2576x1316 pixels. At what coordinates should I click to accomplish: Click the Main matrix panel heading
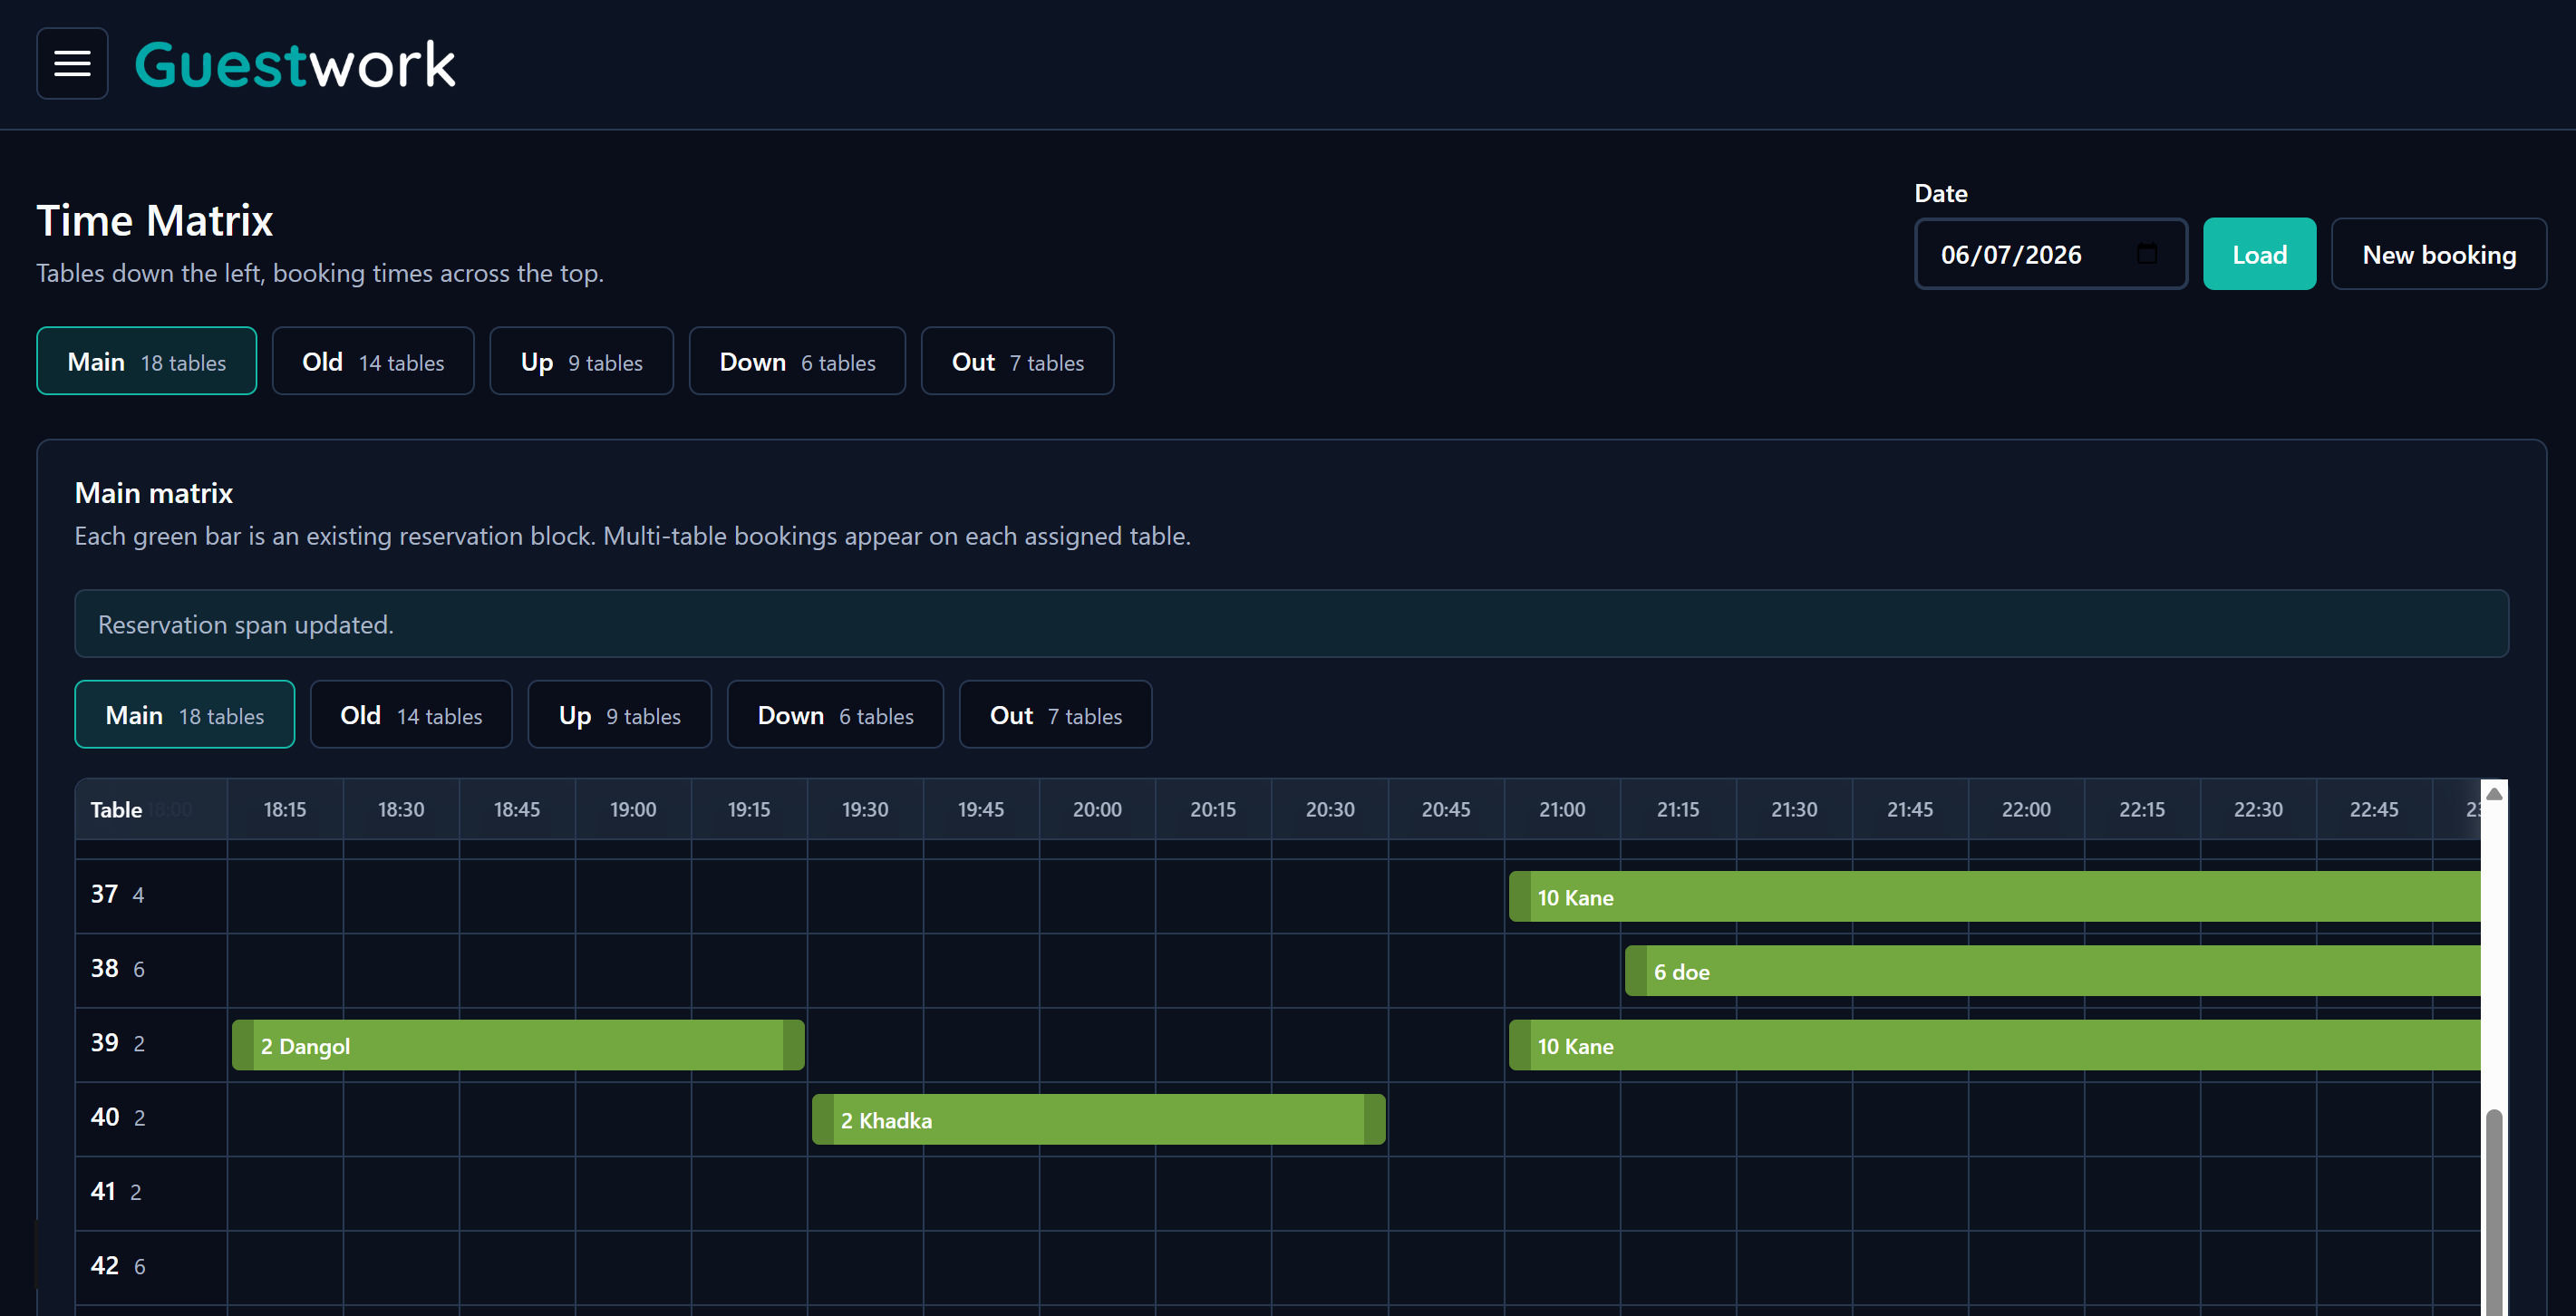tap(154, 492)
